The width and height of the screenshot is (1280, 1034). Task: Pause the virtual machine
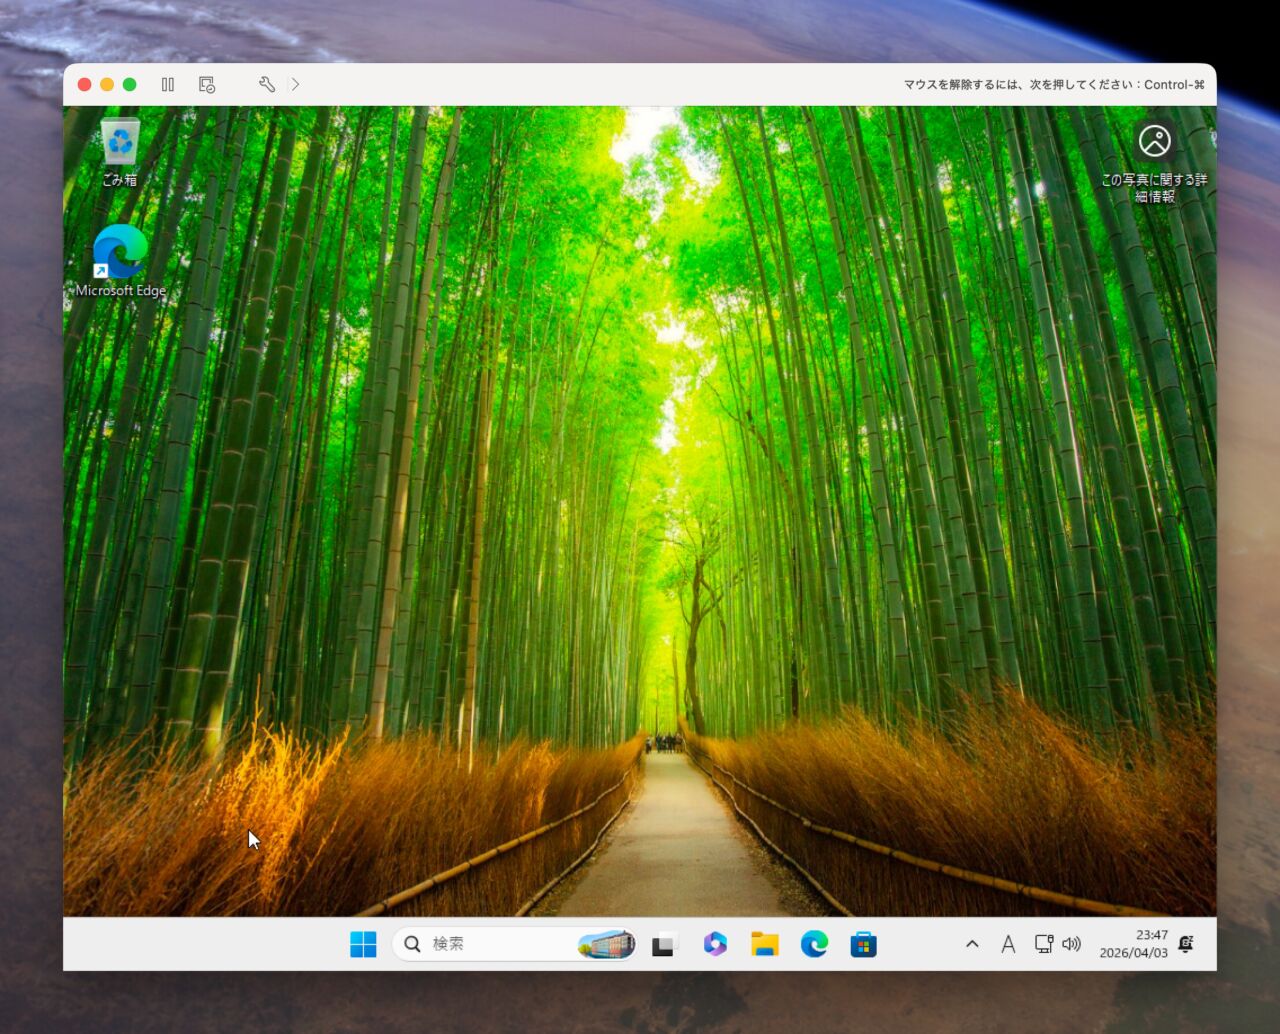pyautogui.click(x=168, y=85)
